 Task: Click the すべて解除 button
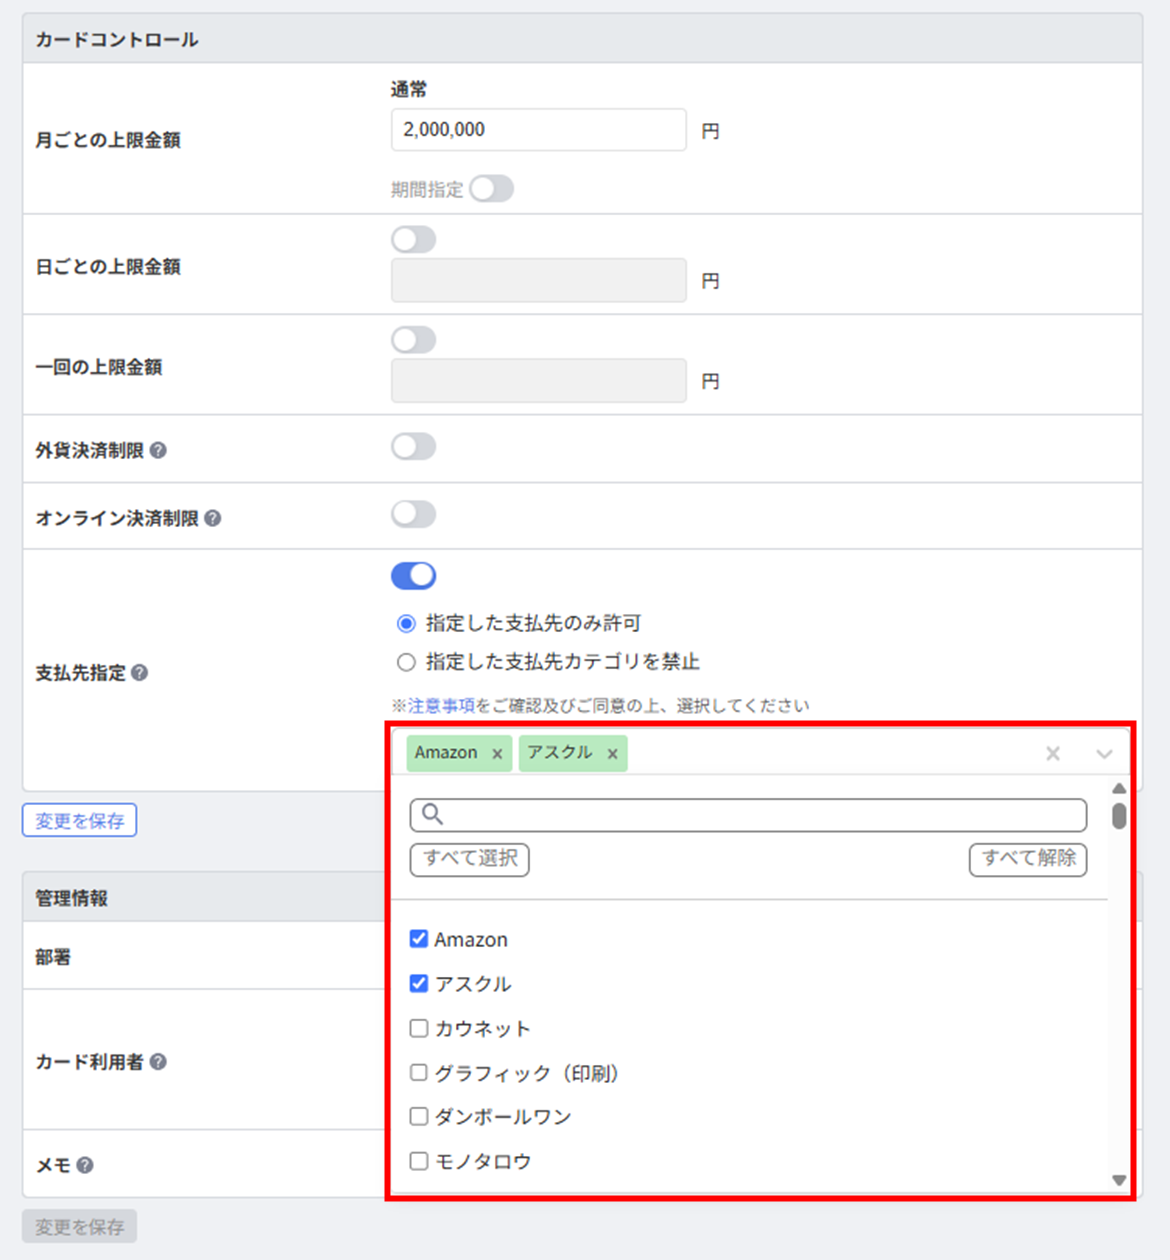(x=1028, y=859)
